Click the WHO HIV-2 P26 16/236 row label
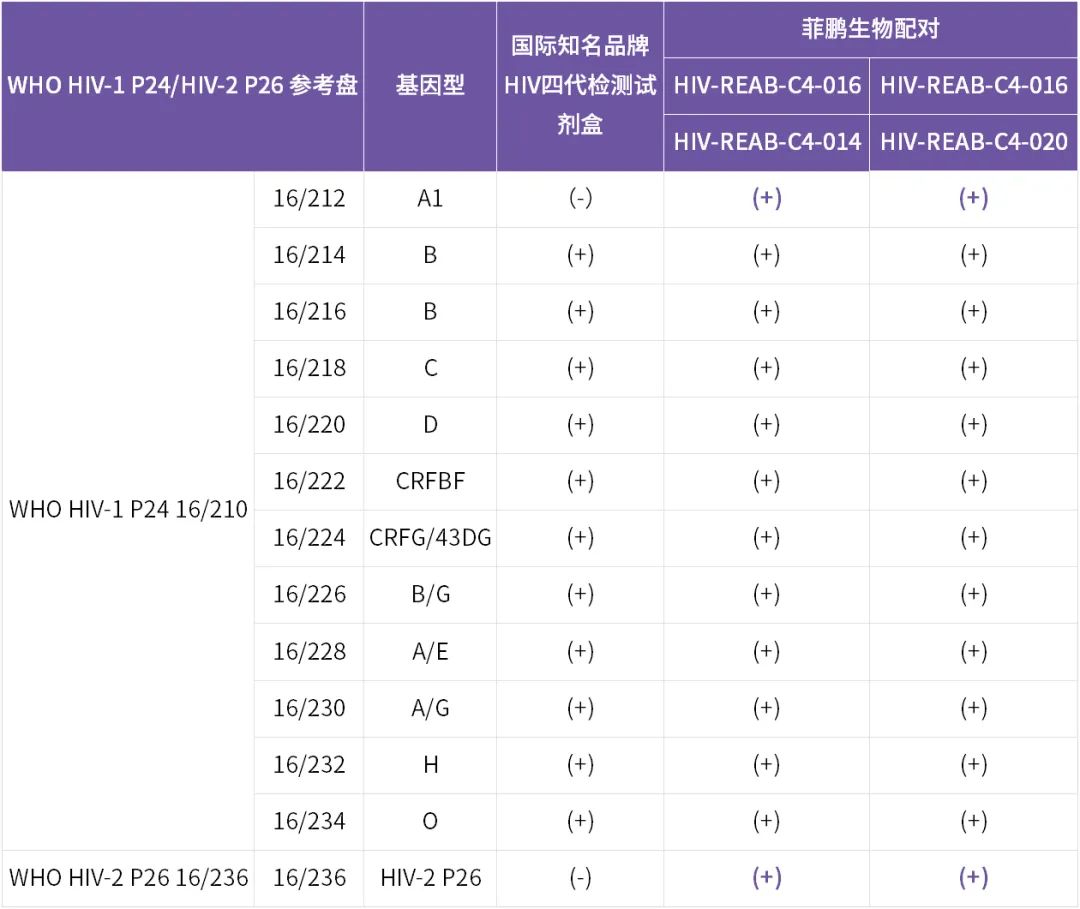This screenshot has height=909, width=1080. 128,877
